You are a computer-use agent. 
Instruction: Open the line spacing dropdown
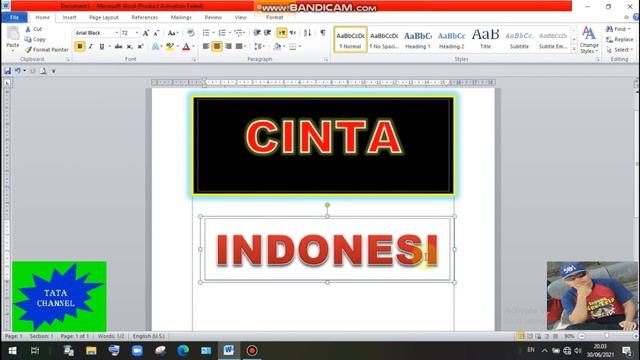[x=259, y=47]
